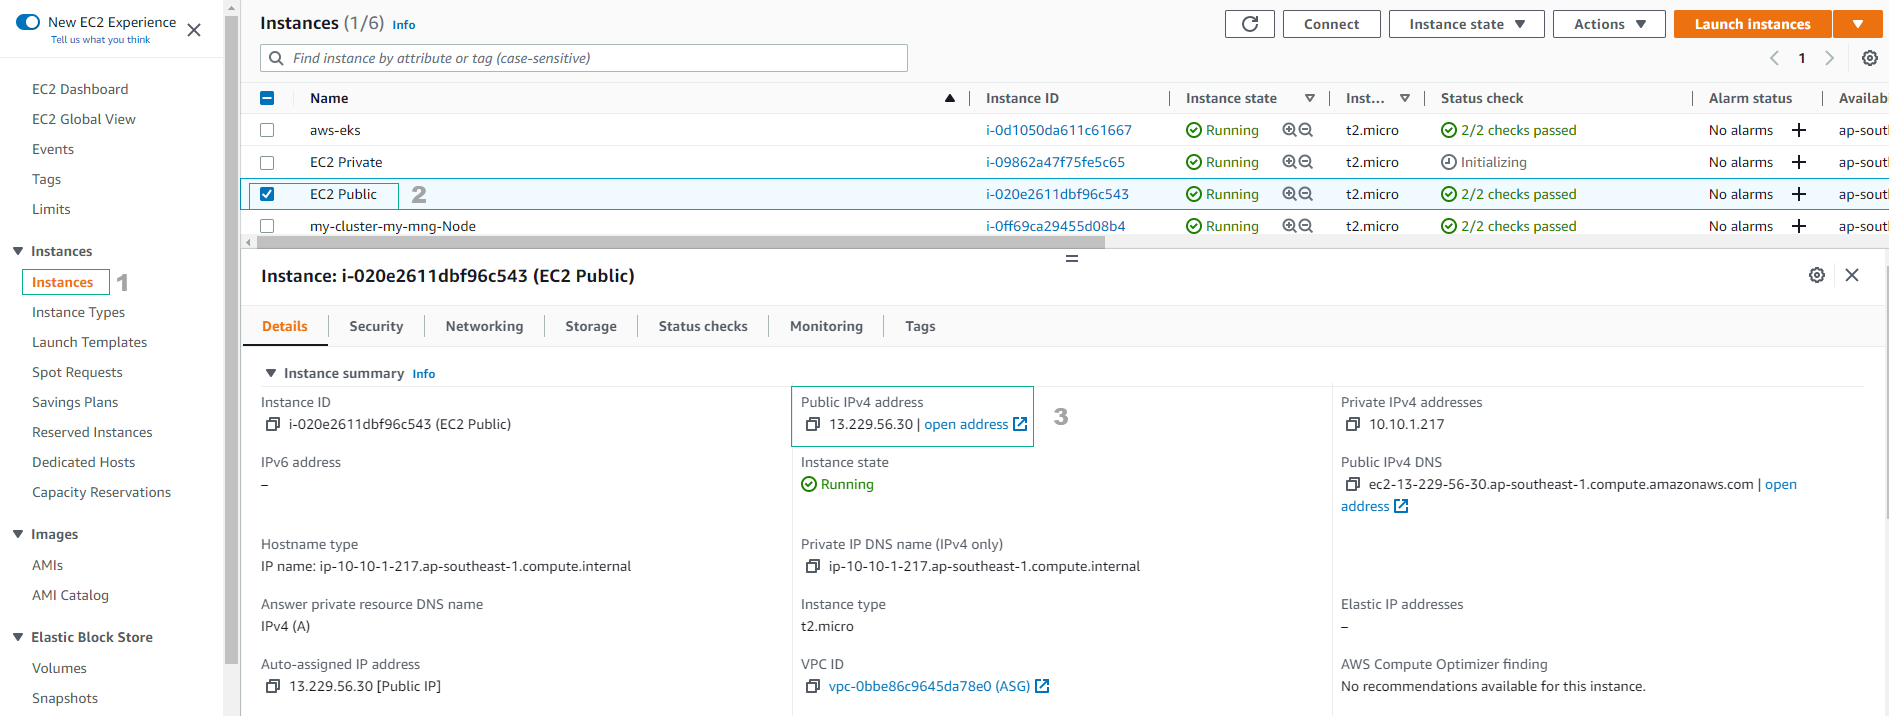
Task: Open Launch Templates in sidebar
Action: tap(89, 342)
